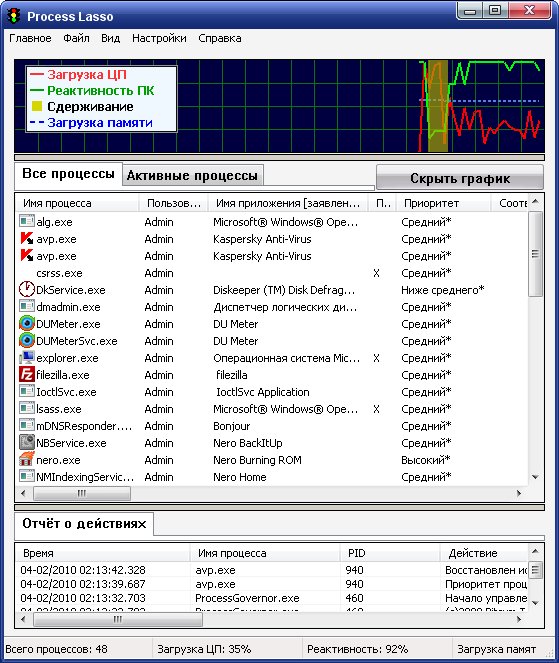This screenshot has height=663, width=559.
Task: Click the action log scrollbar up arrow
Action: pyautogui.click(x=535, y=551)
